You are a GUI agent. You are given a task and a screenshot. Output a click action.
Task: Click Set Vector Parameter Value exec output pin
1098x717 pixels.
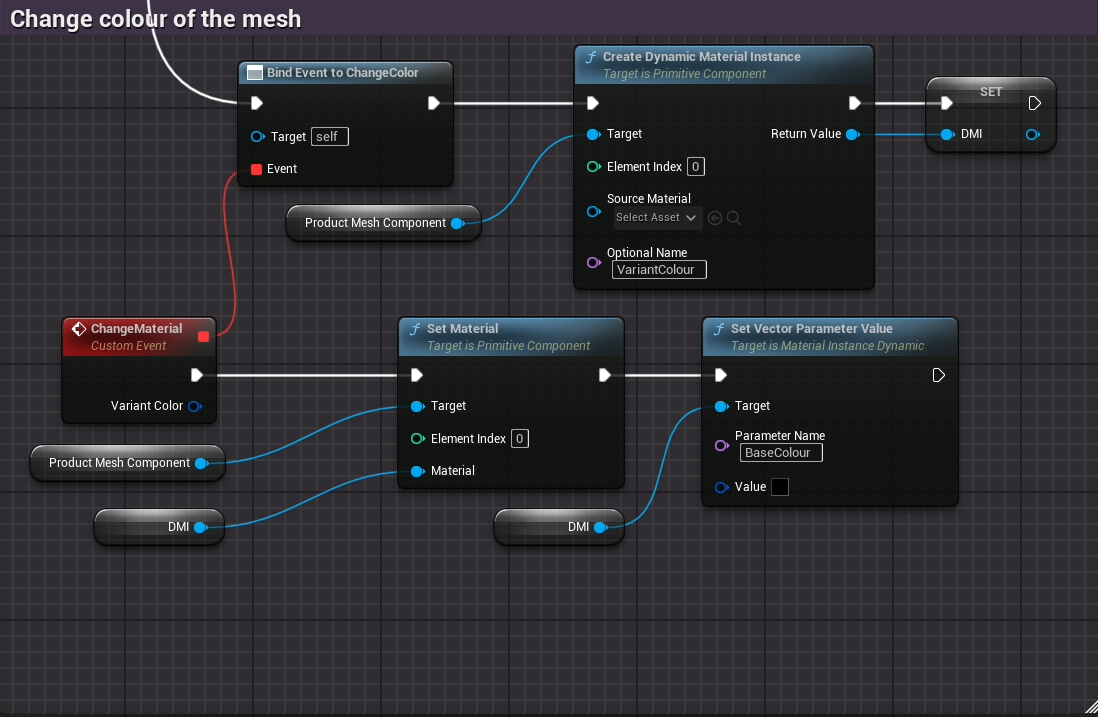point(938,375)
